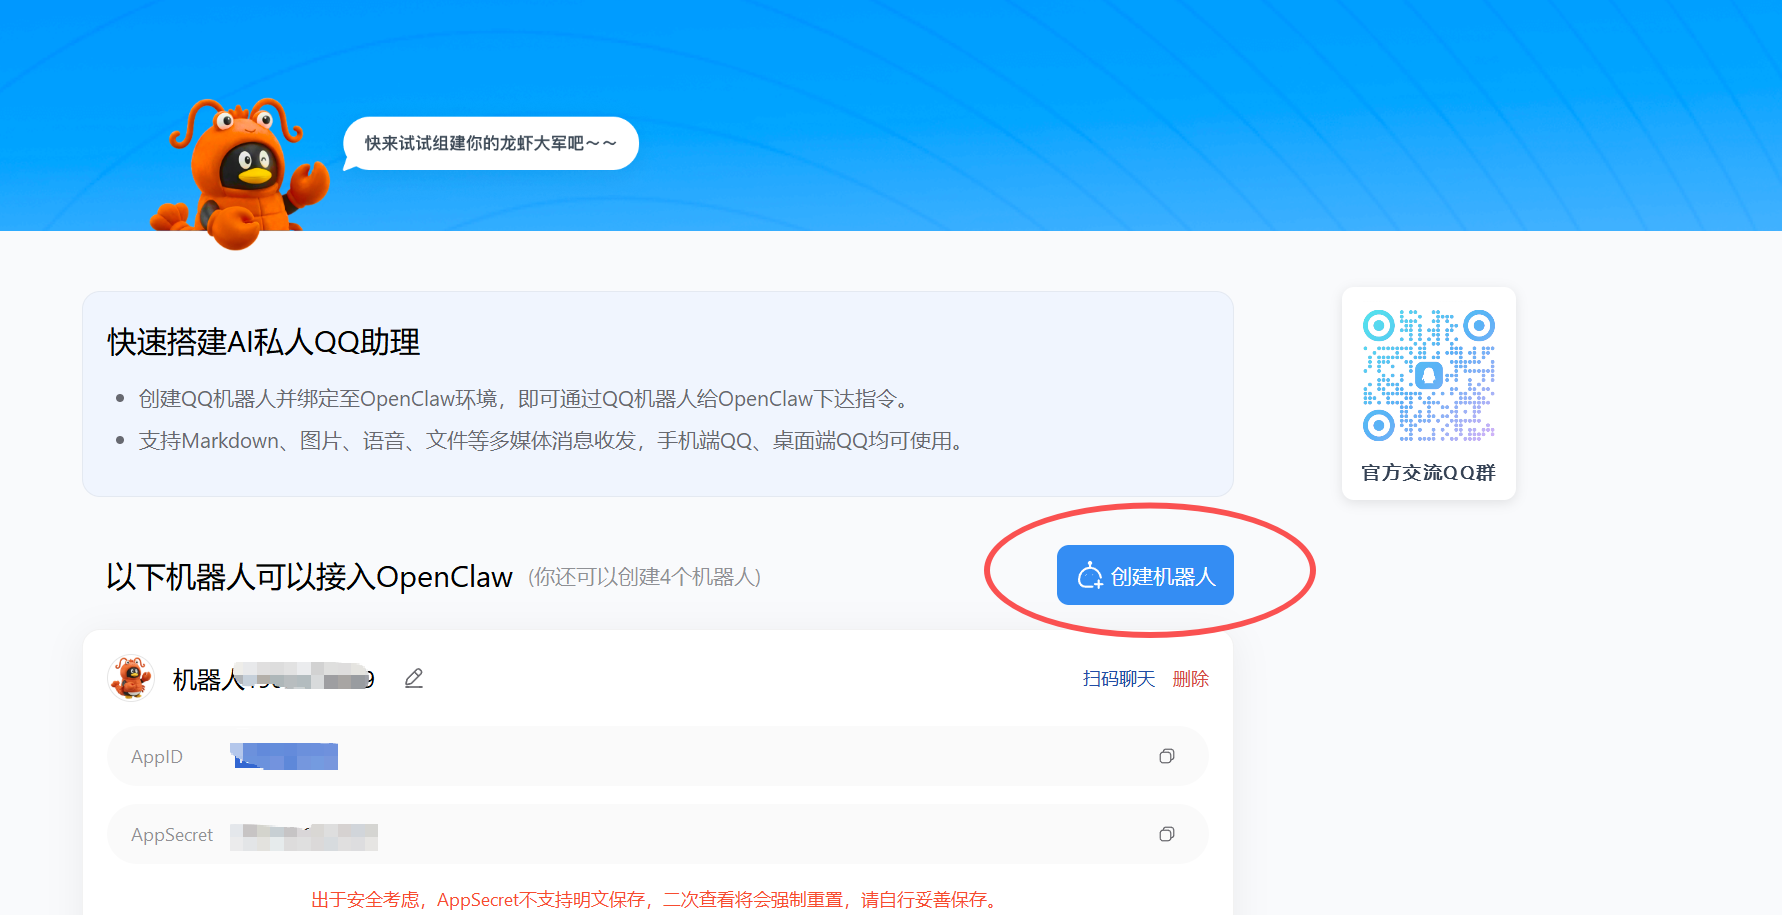Screen dimensions: 1782x915
Task: Click the 快来试试组建你的龙虾大军吧 speech bubble
Action: 491,143
